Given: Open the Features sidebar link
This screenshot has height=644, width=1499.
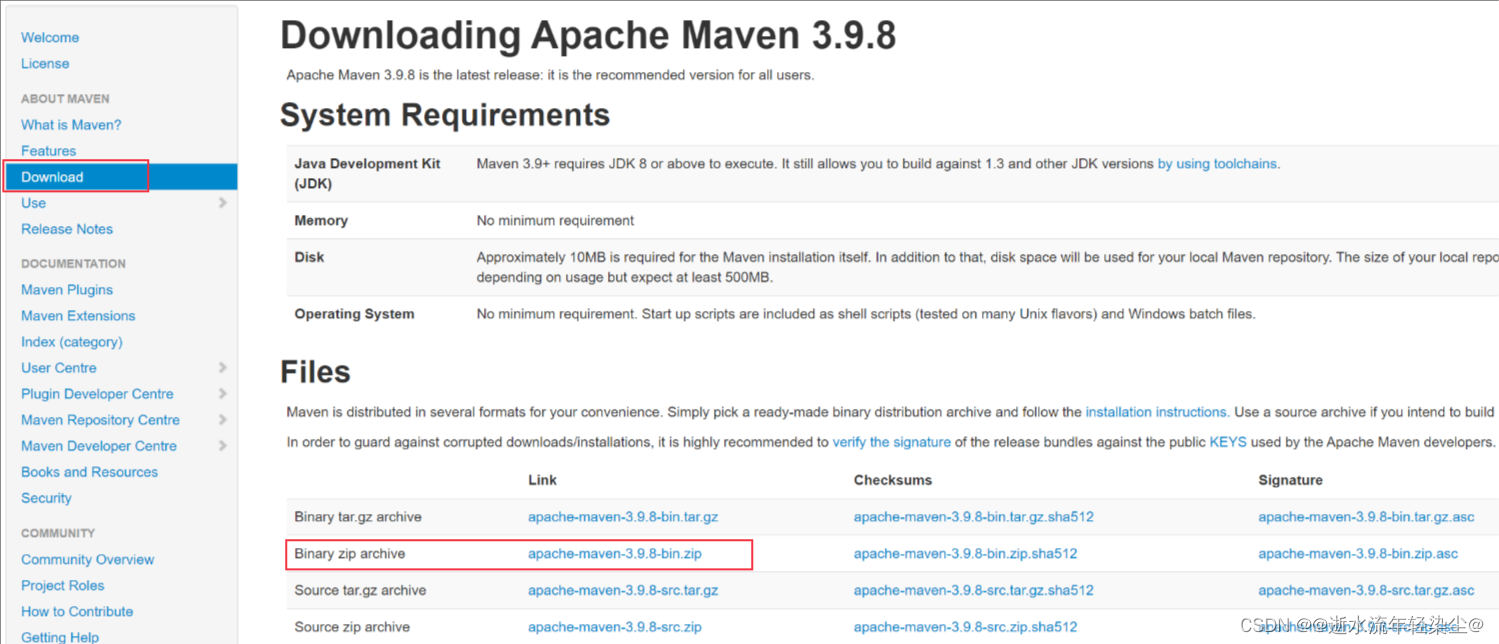Looking at the screenshot, I should pyautogui.click(x=48, y=151).
